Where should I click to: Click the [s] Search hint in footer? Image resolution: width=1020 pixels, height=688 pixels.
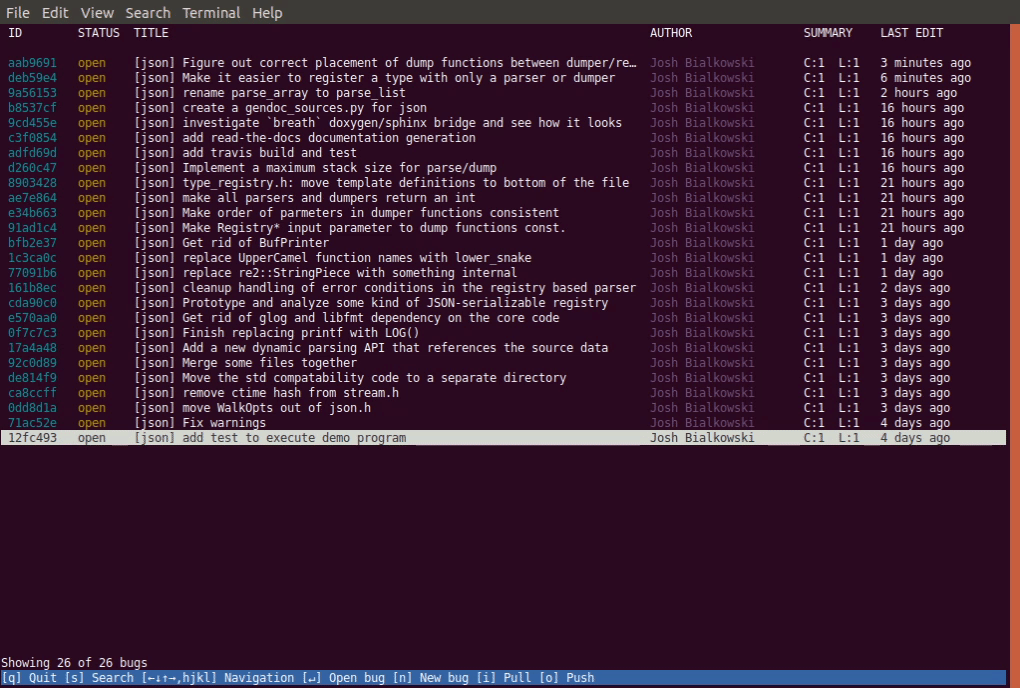point(99,678)
